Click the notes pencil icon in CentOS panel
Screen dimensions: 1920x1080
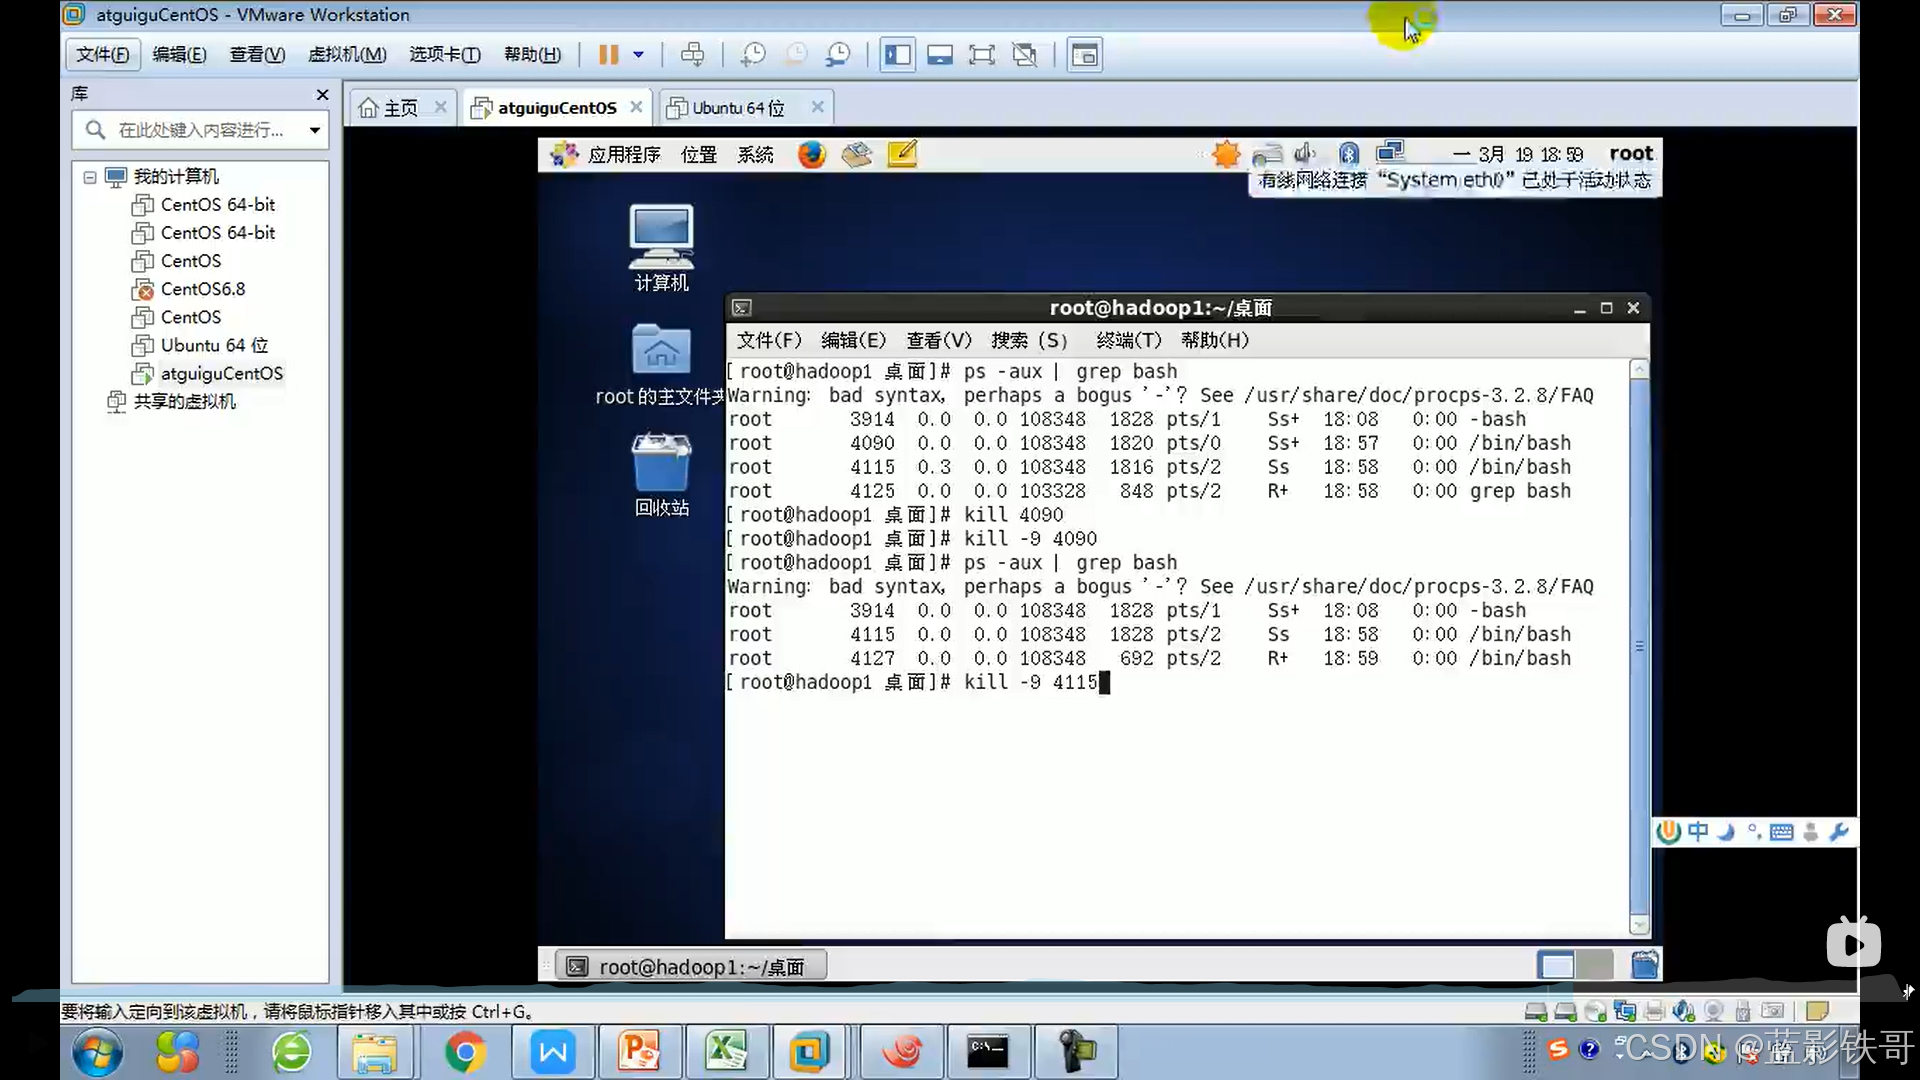(x=902, y=154)
